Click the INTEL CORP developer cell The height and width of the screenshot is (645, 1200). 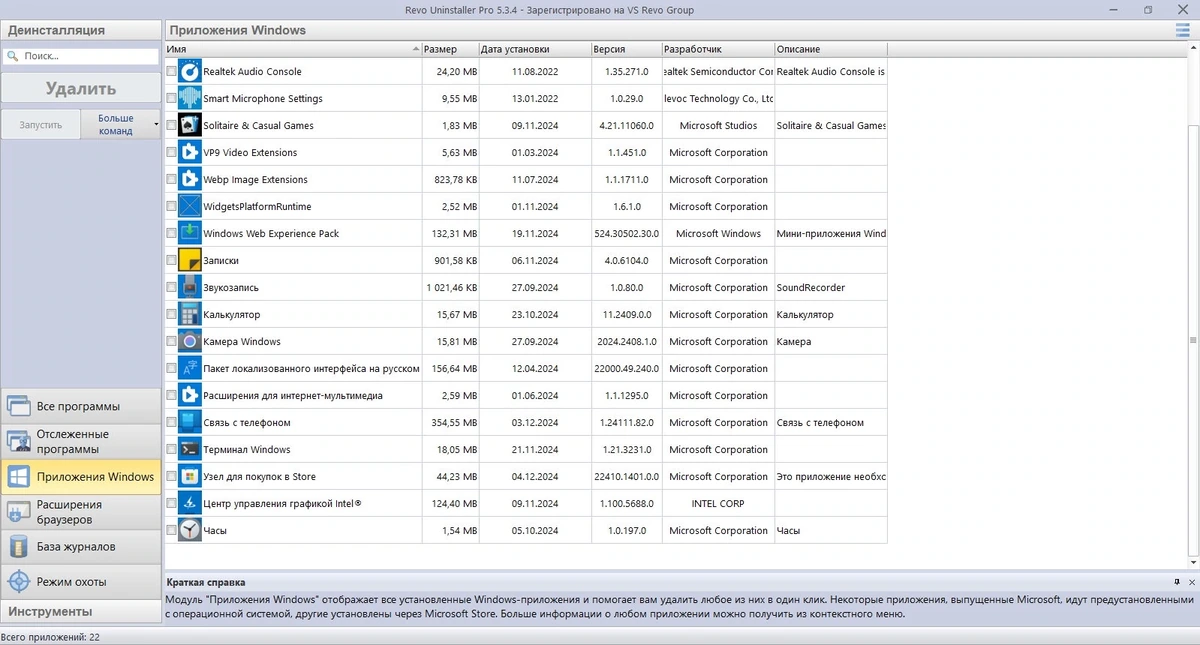click(718, 504)
